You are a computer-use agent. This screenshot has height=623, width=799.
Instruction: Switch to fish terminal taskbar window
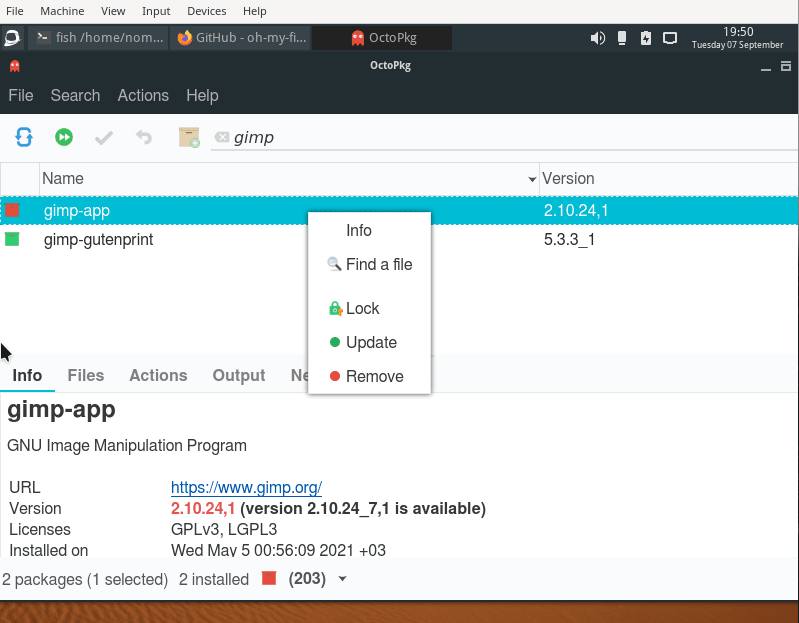(x=98, y=38)
